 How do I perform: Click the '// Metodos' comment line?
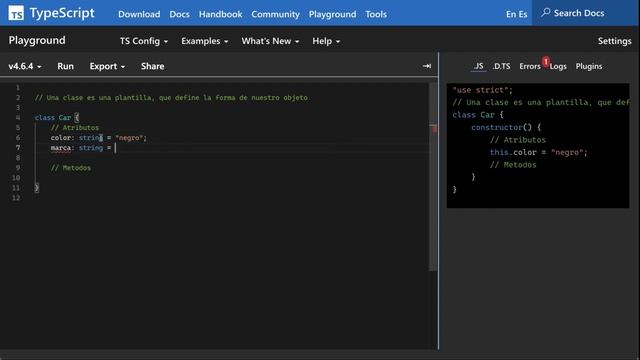[x=71, y=168]
